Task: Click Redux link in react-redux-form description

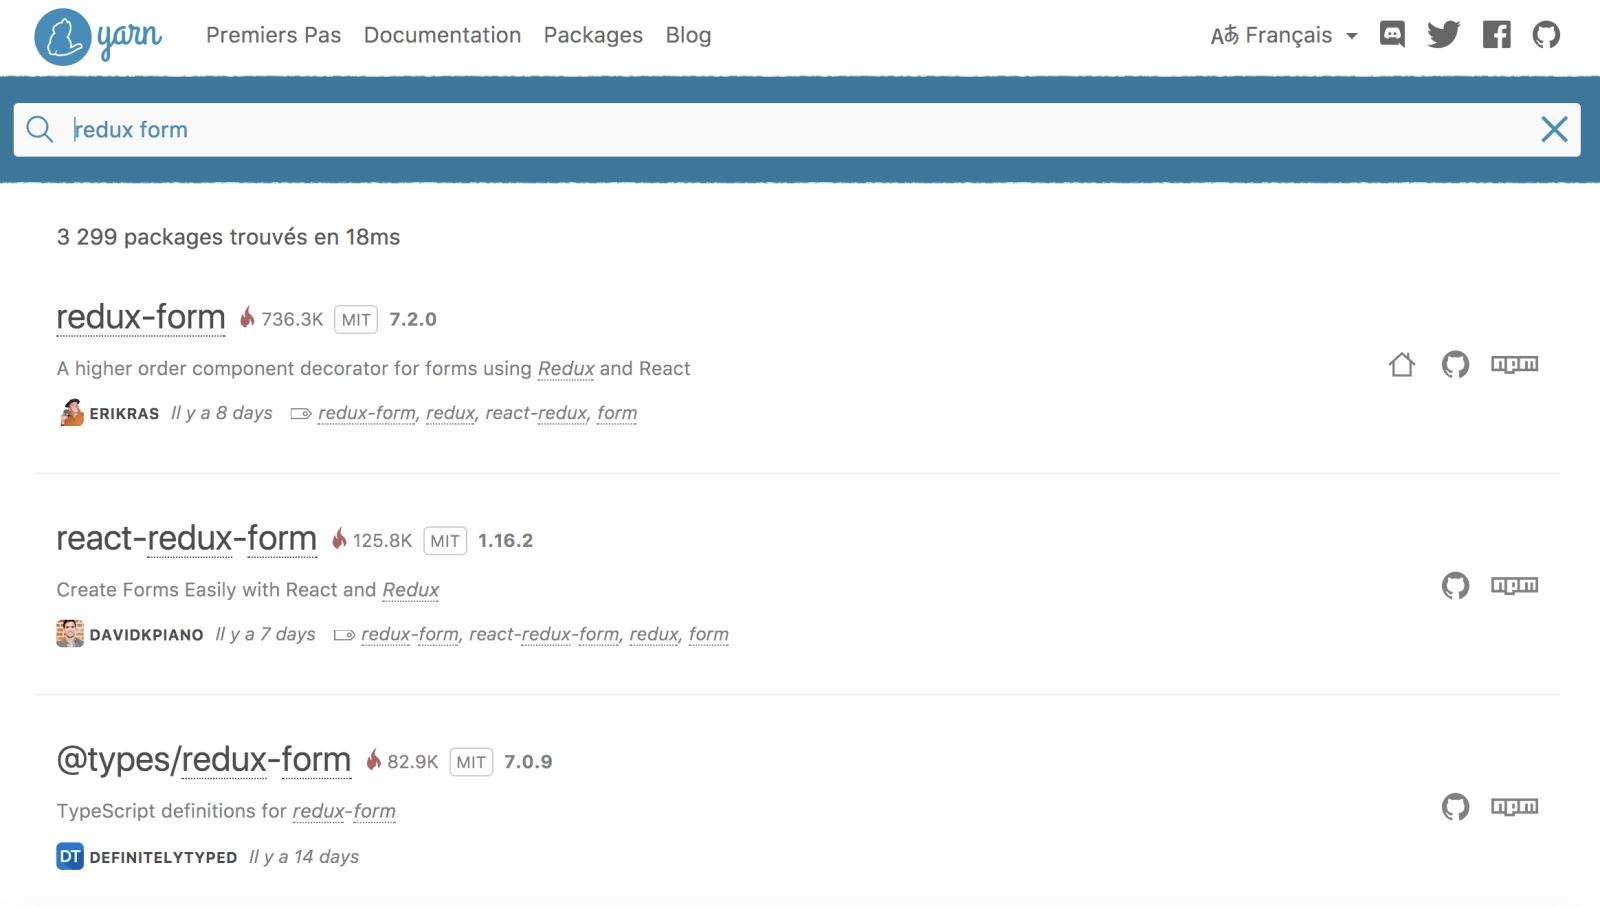Action: [x=410, y=590]
